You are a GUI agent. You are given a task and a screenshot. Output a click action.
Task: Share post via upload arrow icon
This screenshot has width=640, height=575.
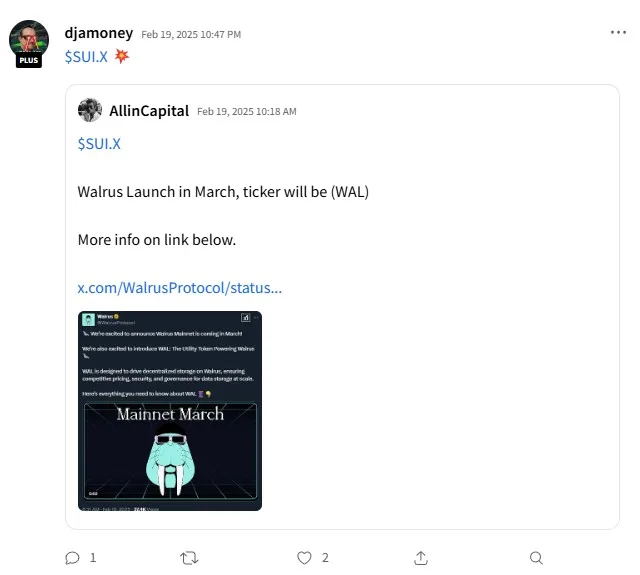point(421,557)
